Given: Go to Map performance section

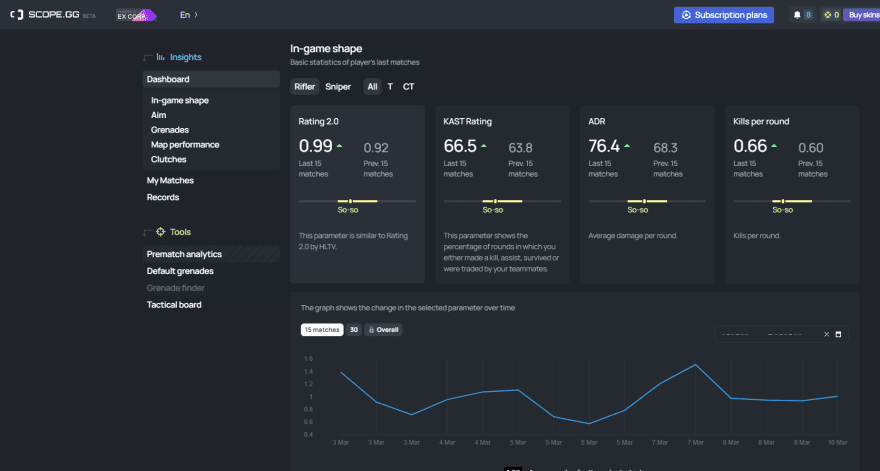Looking at the screenshot, I should pos(185,144).
